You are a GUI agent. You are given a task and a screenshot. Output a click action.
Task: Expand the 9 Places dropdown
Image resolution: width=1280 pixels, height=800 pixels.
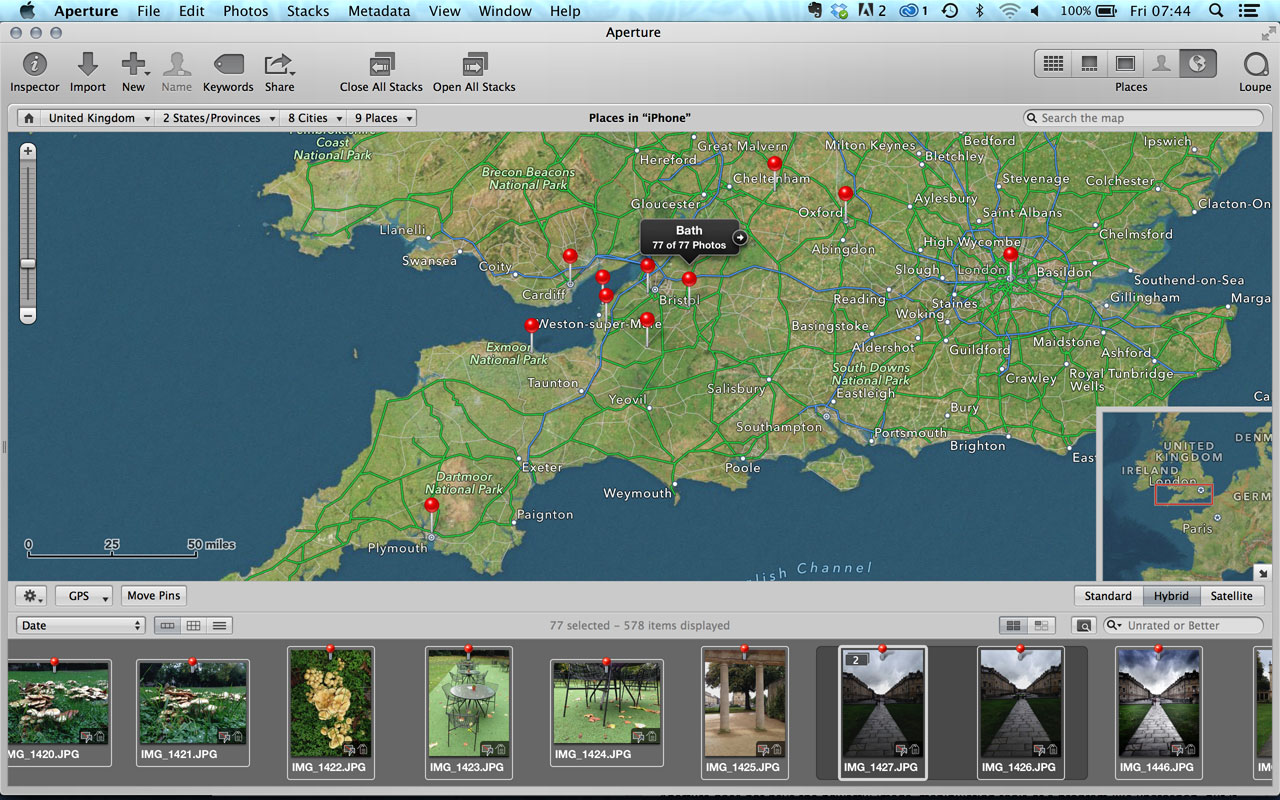(x=381, y=118)
